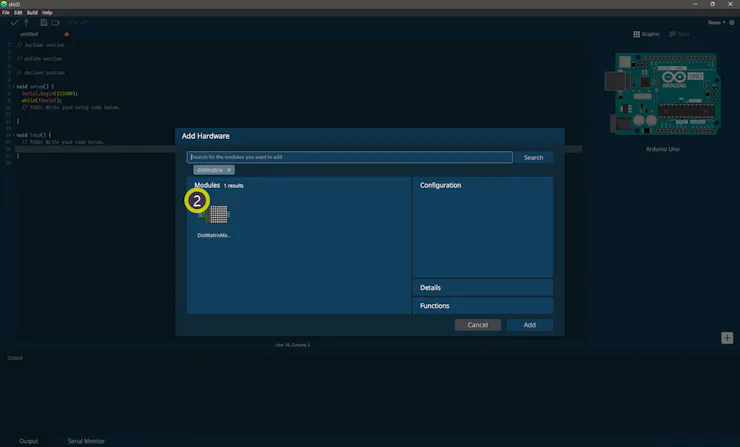740x447 pixels.
Task: Click the upload arrow toolbar icon
Action: tap(26, 22)
